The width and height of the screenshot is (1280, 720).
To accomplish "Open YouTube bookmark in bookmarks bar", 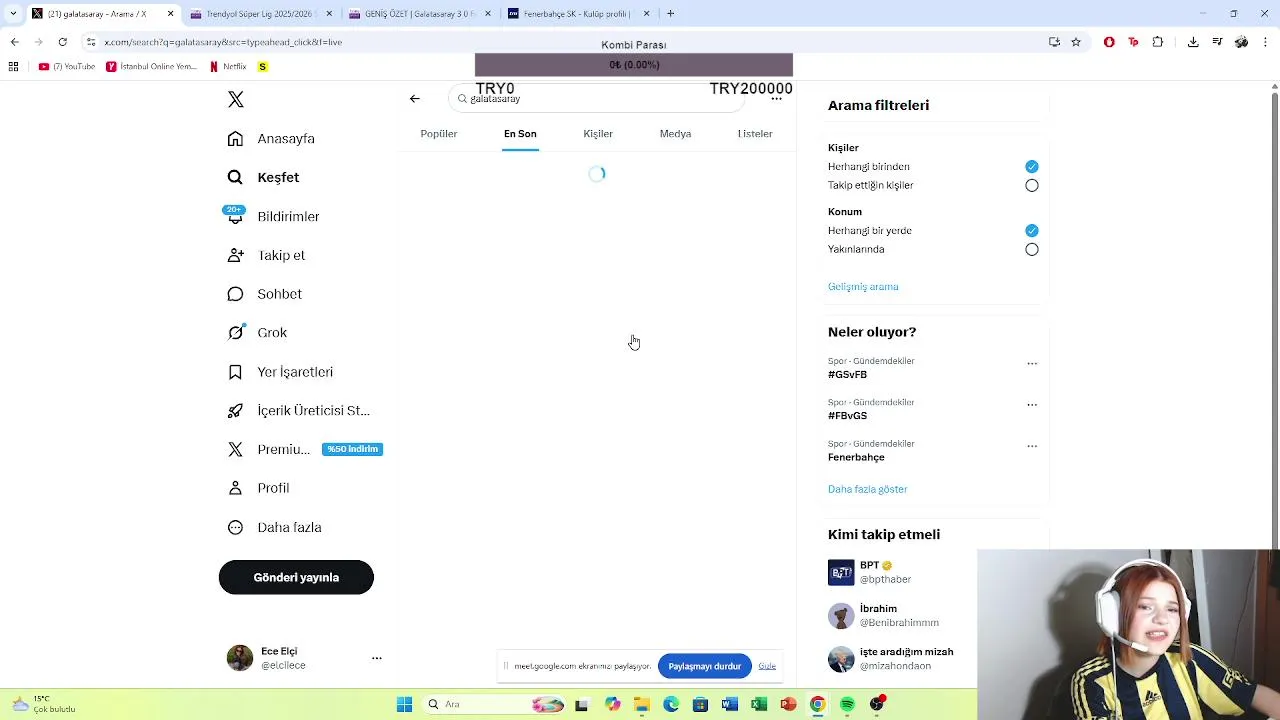I will pos(67,67).
